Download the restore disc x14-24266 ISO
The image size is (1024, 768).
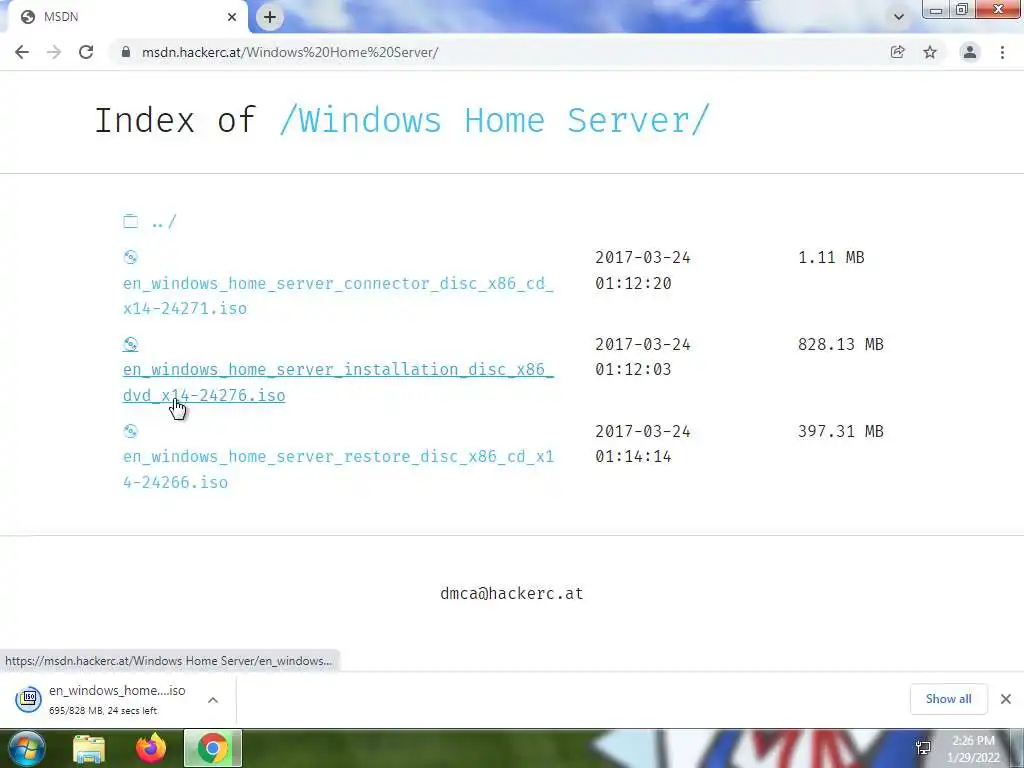338,469
